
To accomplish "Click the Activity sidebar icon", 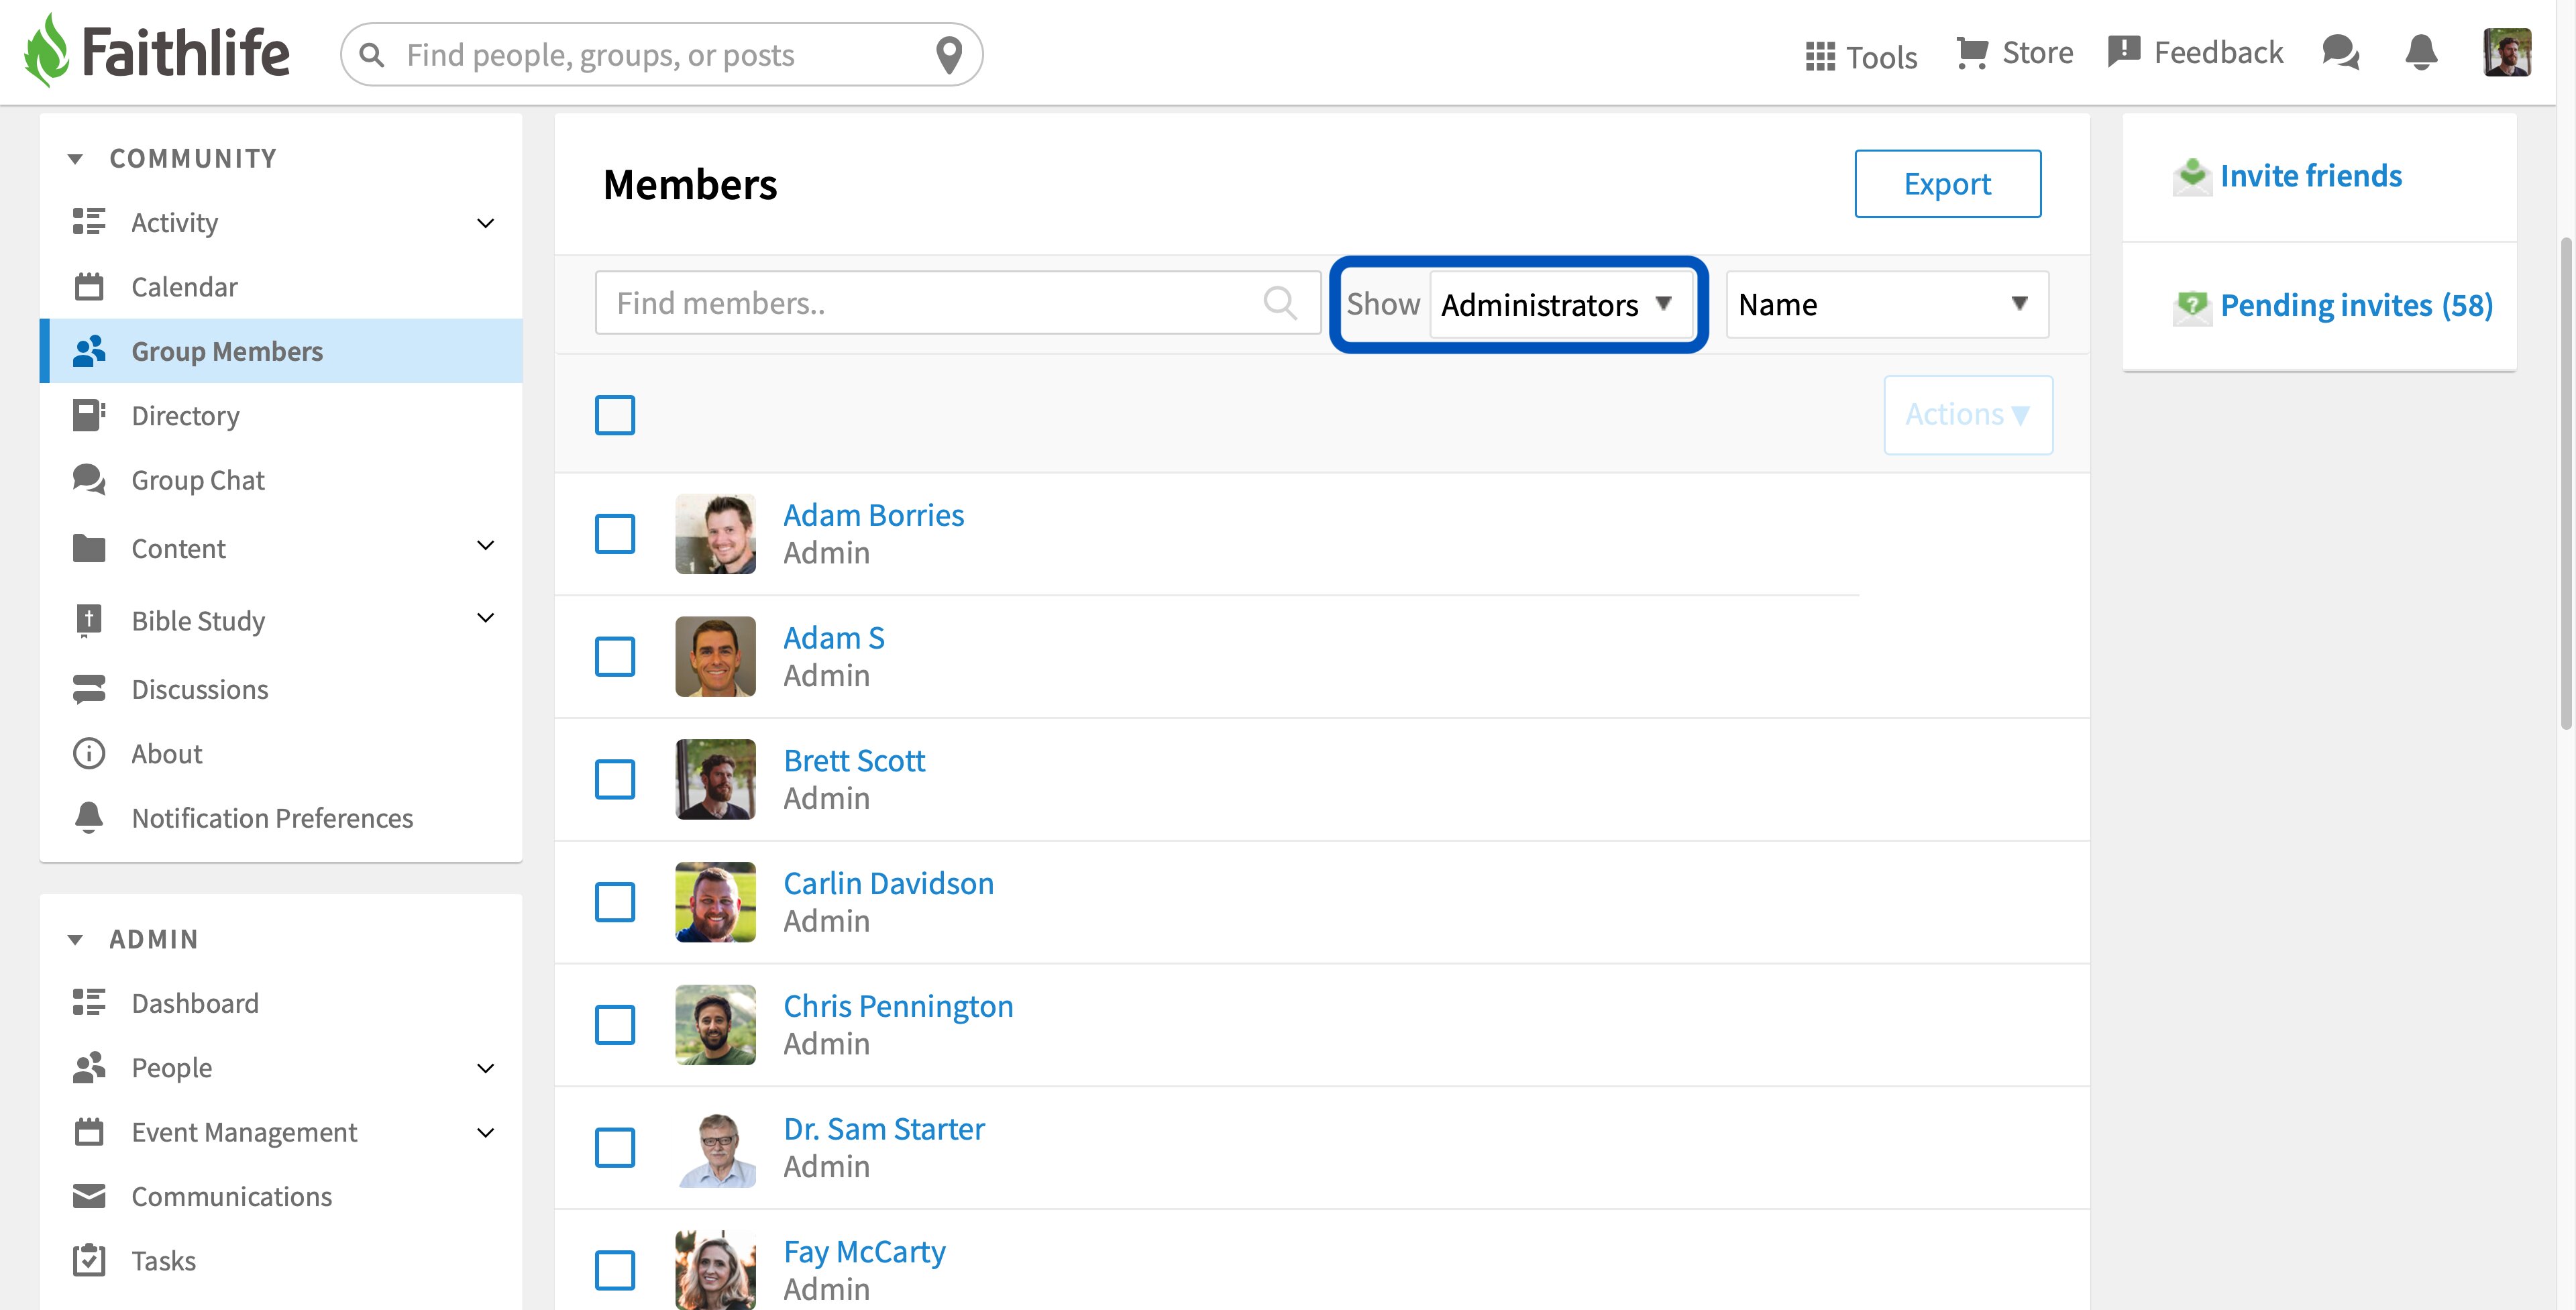I will coord(89,222).
